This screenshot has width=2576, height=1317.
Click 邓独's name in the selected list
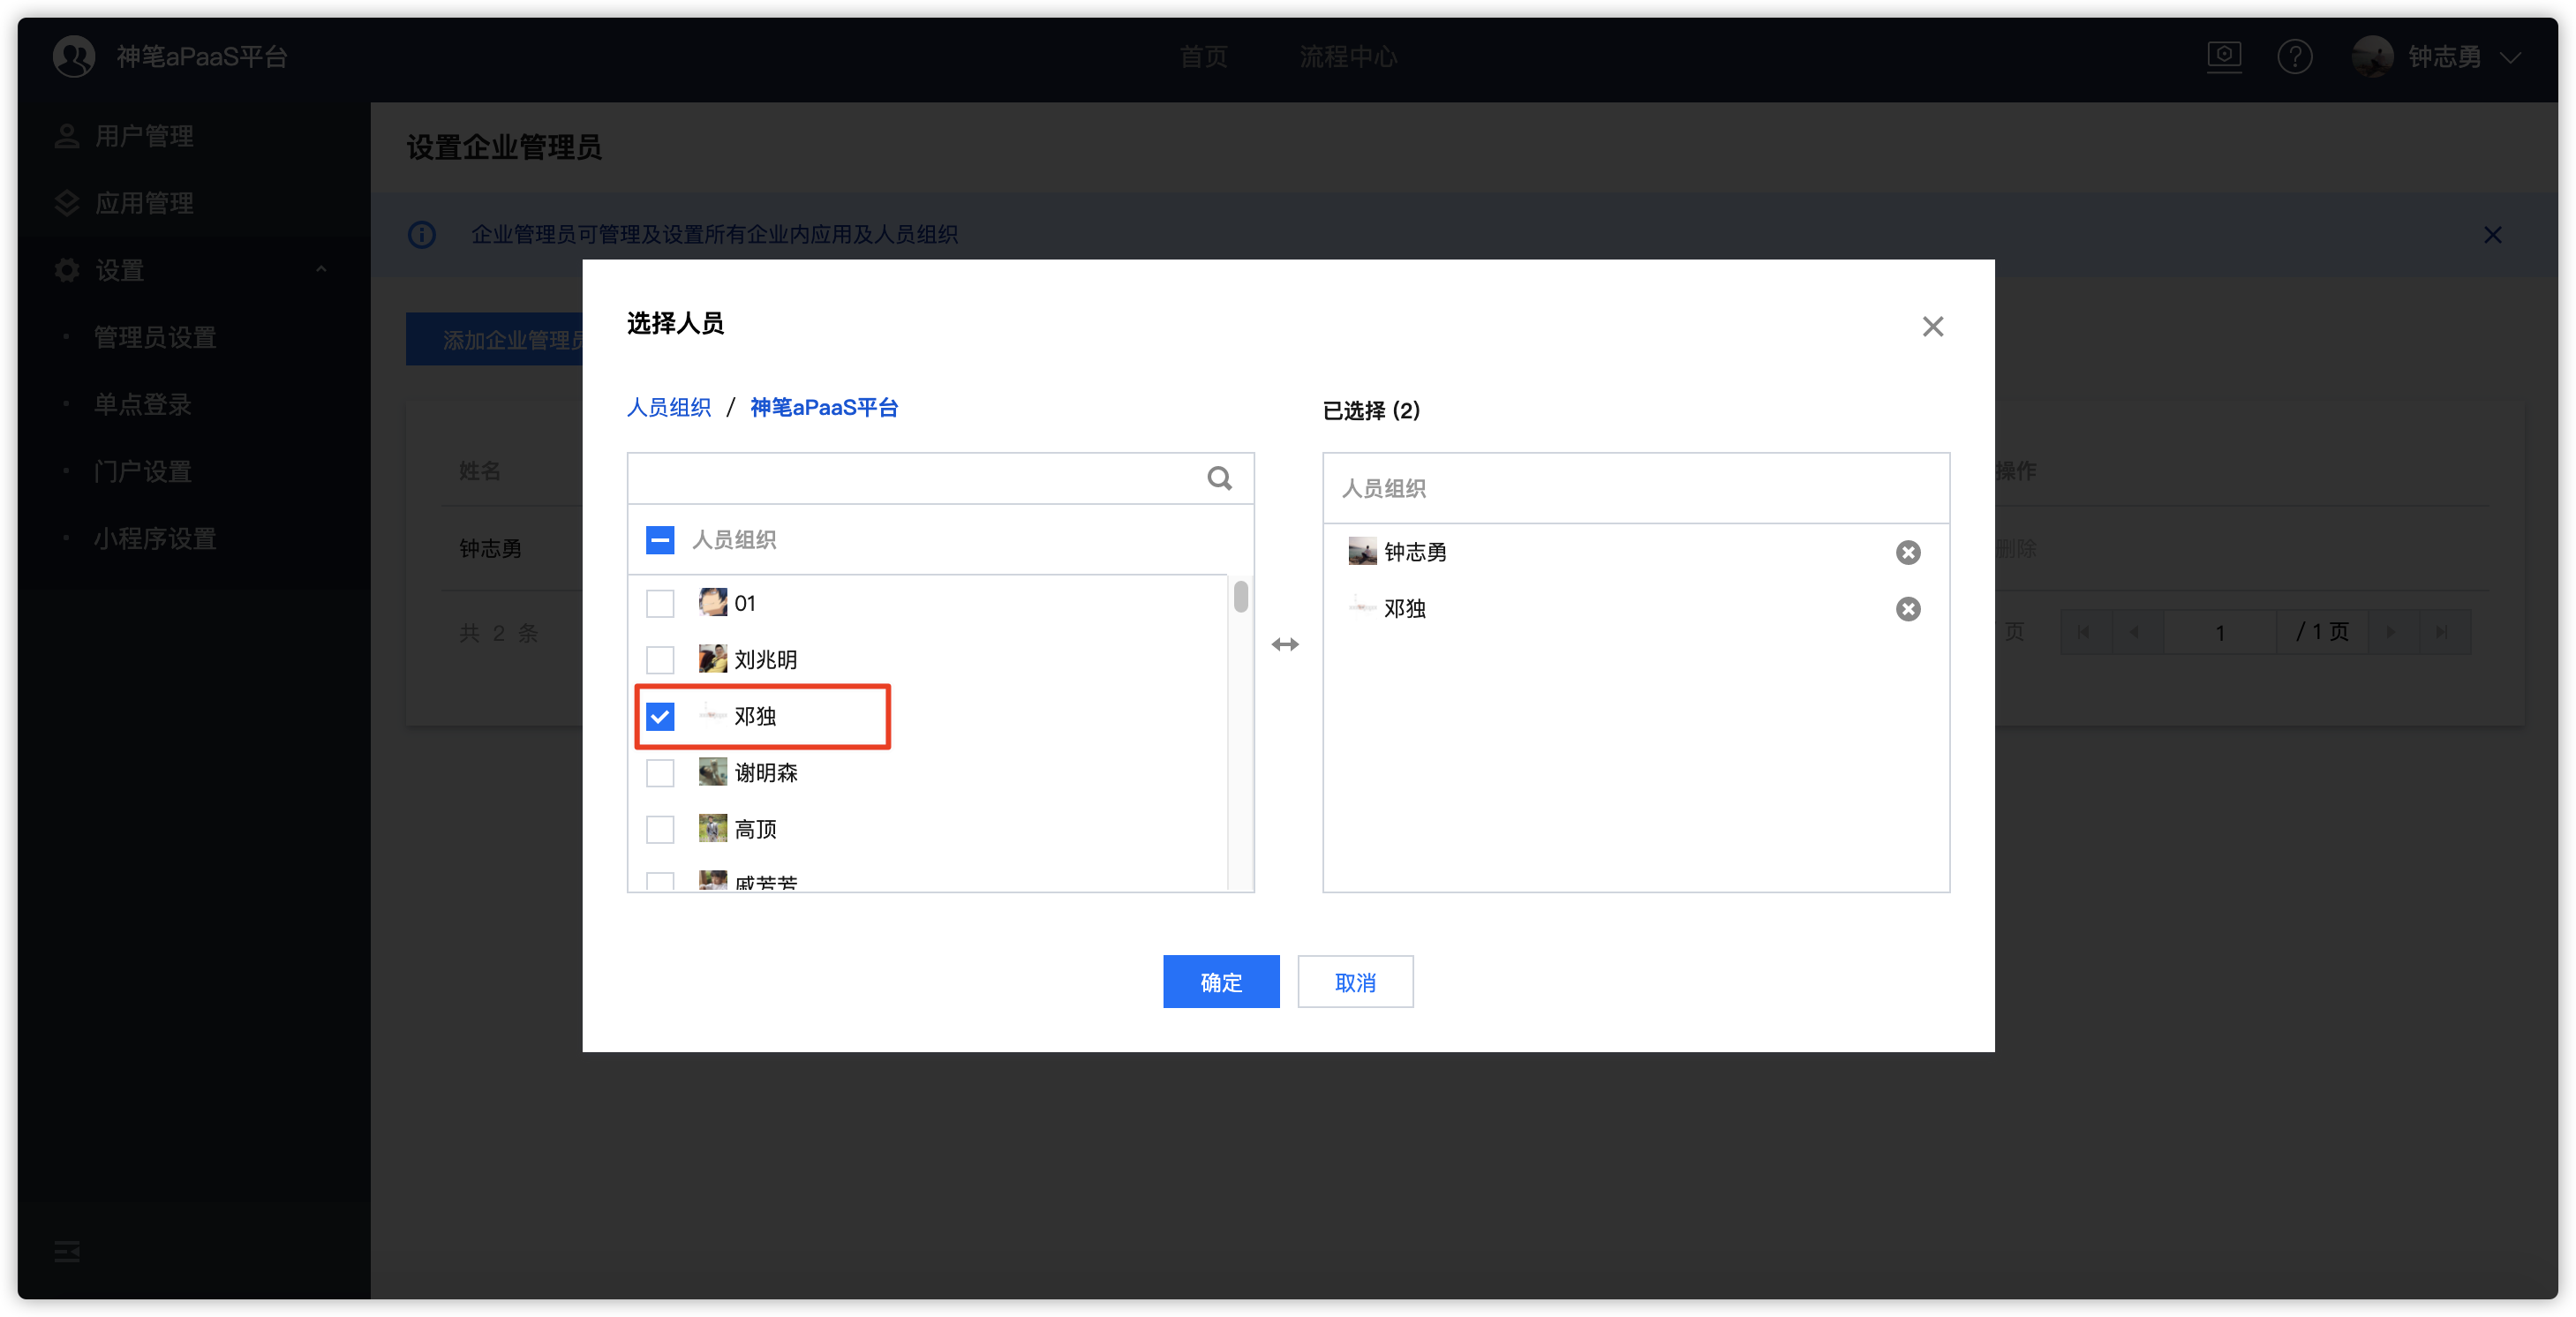click(x=1404, y=608)
